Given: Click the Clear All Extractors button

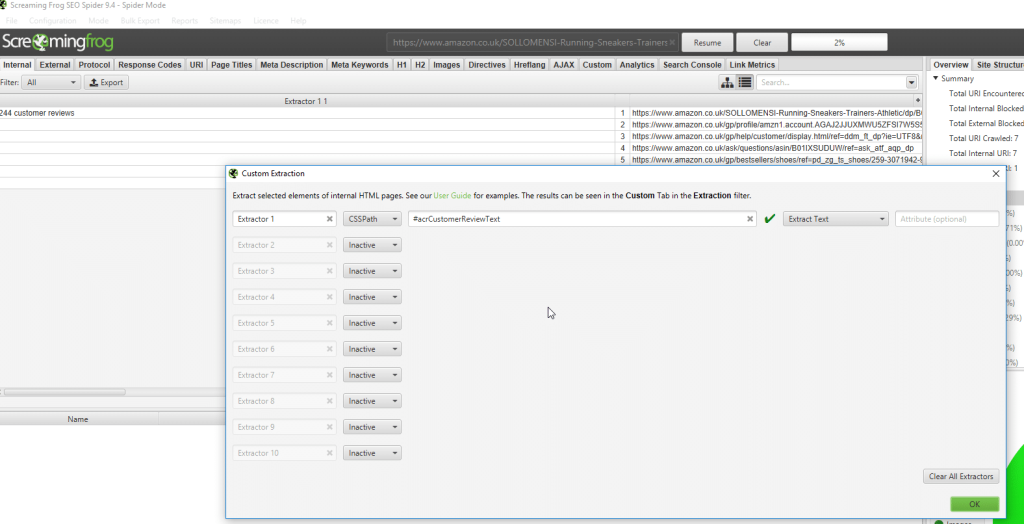Looking at the screenshot, I should click(961, 476).
